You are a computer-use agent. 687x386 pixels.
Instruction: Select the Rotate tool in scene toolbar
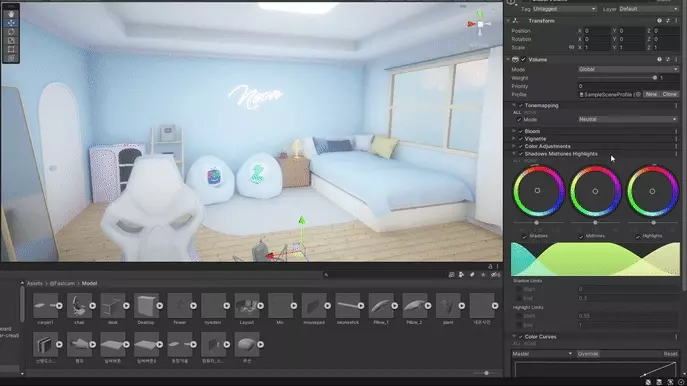click(11, 32)
